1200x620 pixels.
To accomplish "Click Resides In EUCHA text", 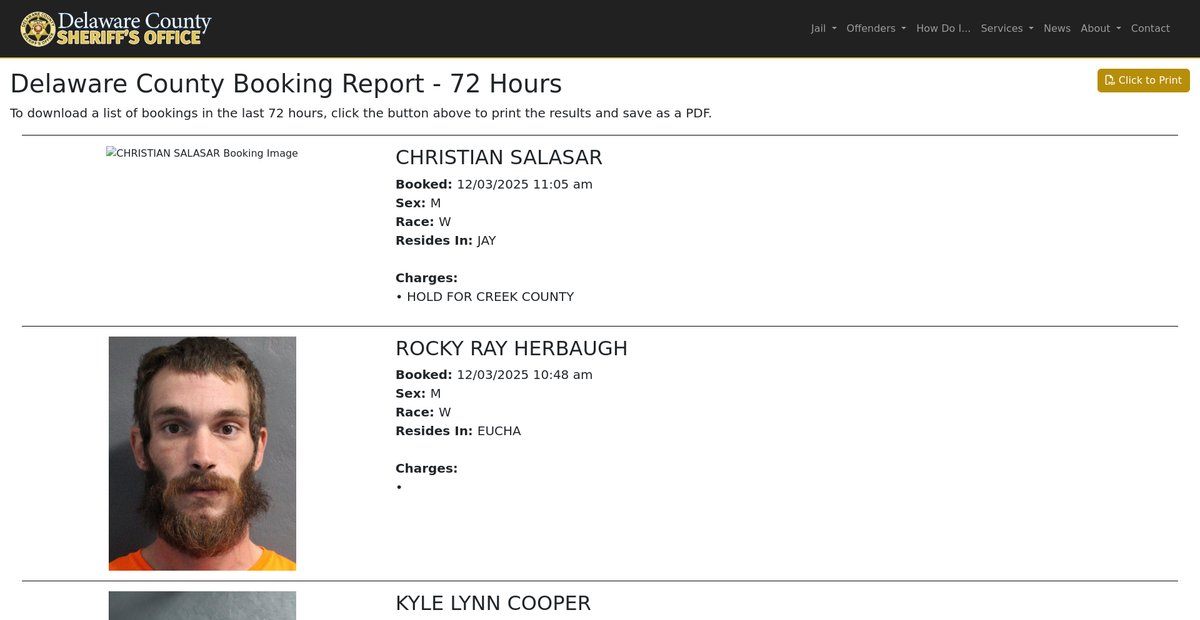I will point(458,431).
